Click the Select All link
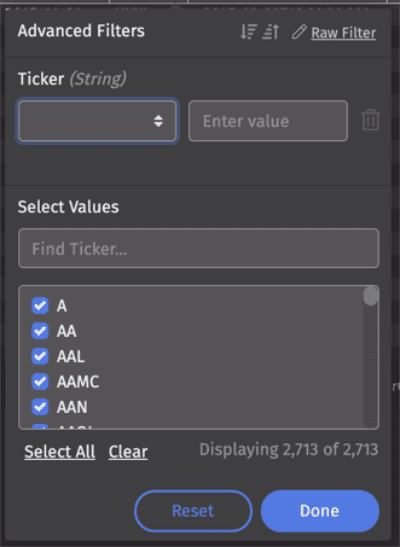The image size is (400, 547). coord(60,452)
